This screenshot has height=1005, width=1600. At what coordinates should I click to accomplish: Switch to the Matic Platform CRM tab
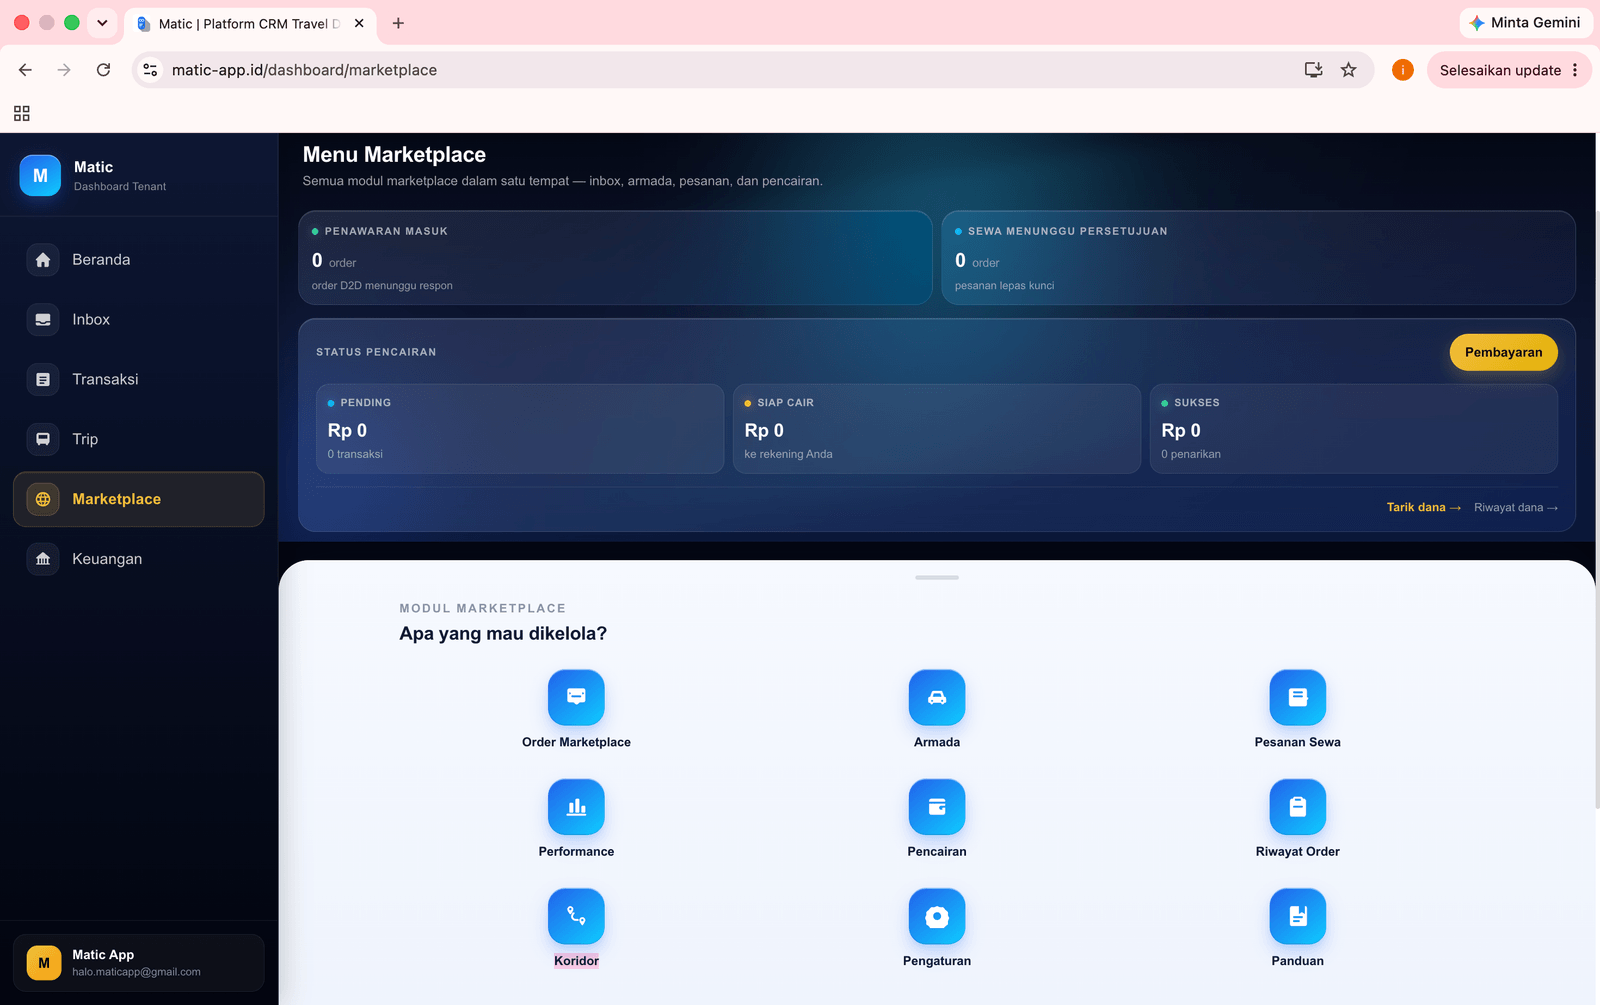point(250,24)
